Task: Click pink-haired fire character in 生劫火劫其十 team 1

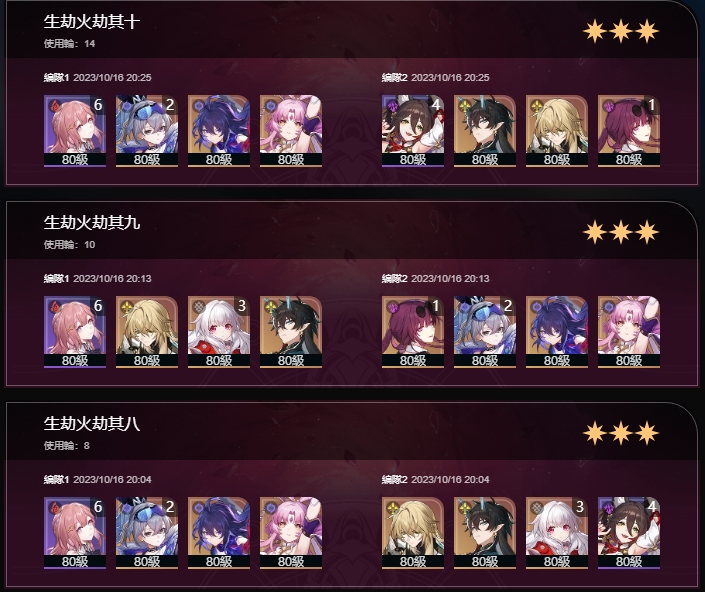Action: tap(75, 131)
